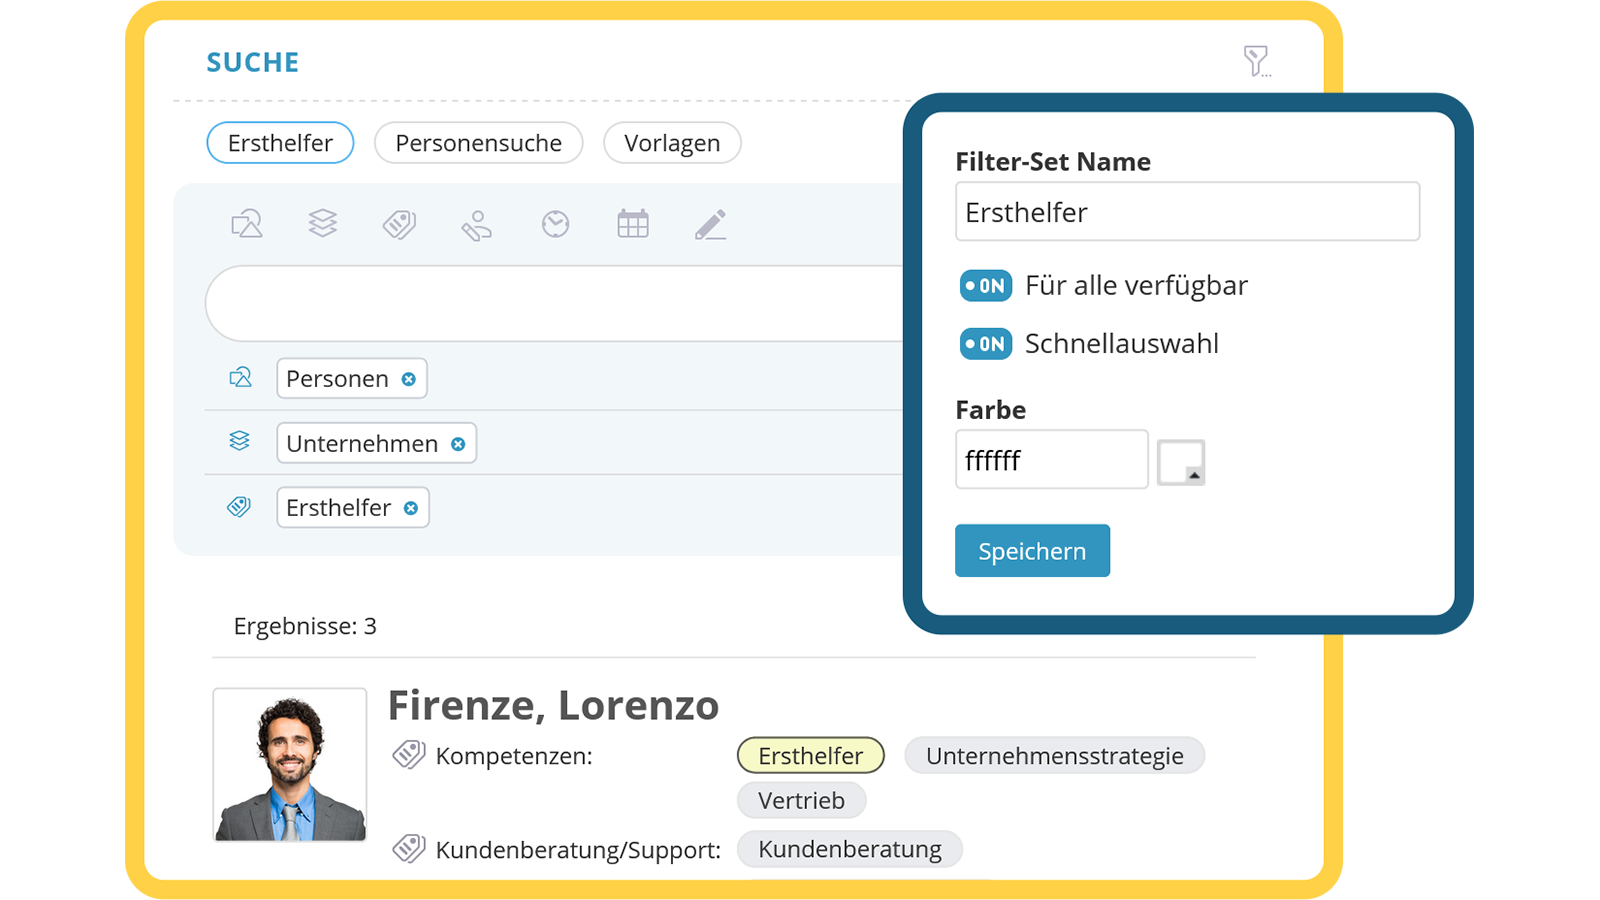Open Lorenzo Firenze's profile photo
Viewport: 1600px width, 900px height.
coord(290,765)
